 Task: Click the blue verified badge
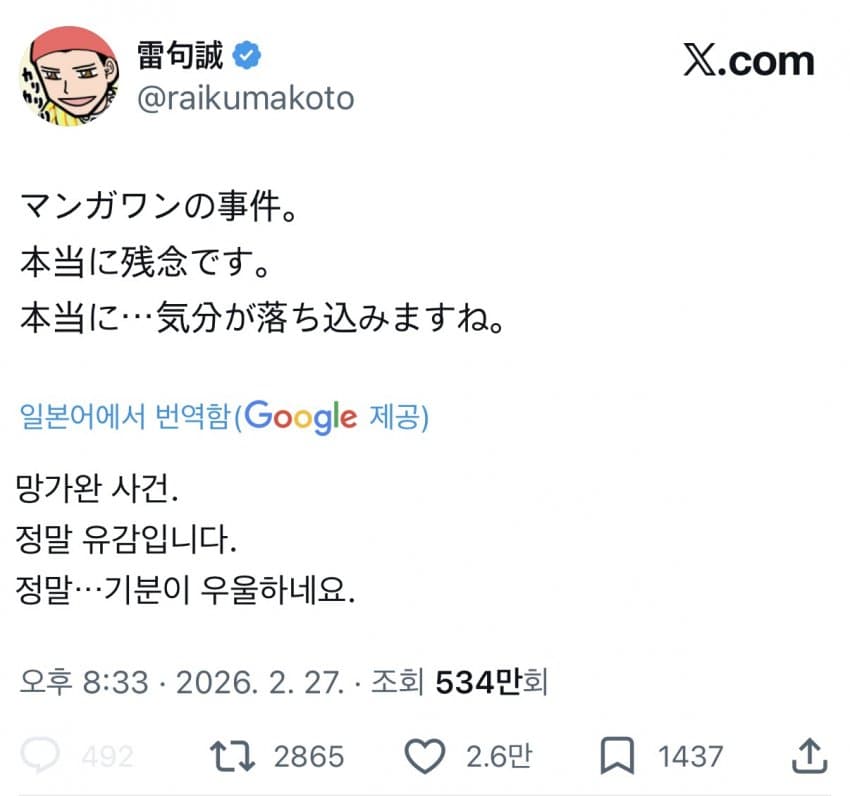pyautogui.click(x=246, y=56)
